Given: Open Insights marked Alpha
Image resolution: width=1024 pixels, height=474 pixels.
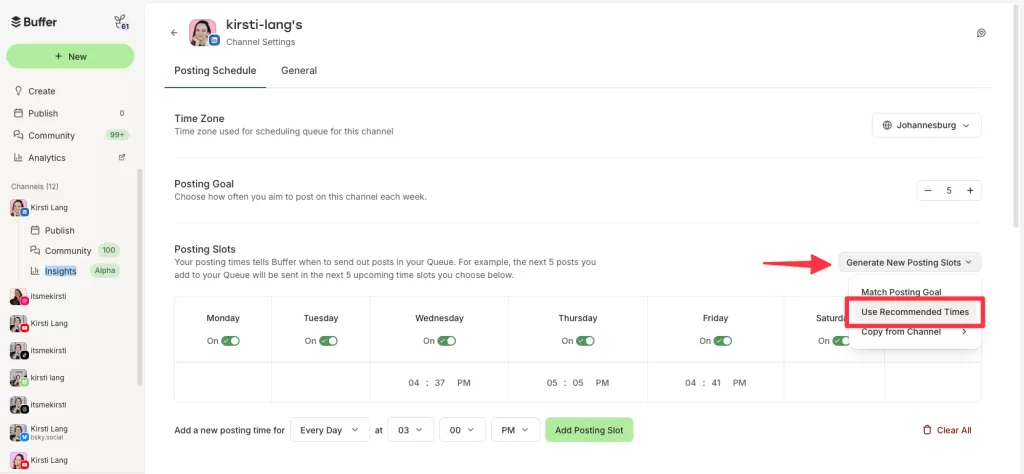Looking at the screenshot, I should pyautogui.click(x=75, y=271).
